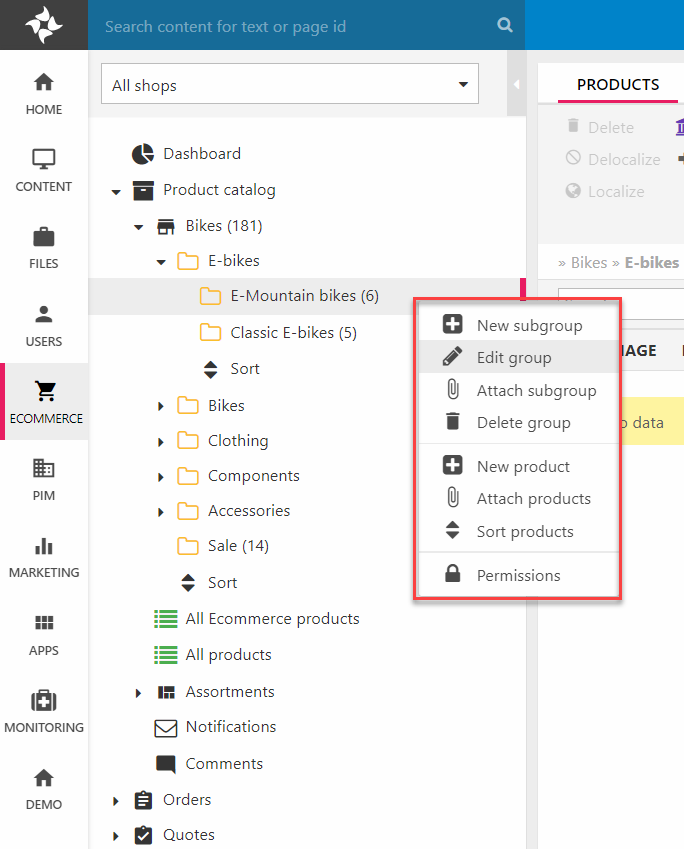Expand the Clothing group
Screen dimensions: 684x849
point(161,441)
